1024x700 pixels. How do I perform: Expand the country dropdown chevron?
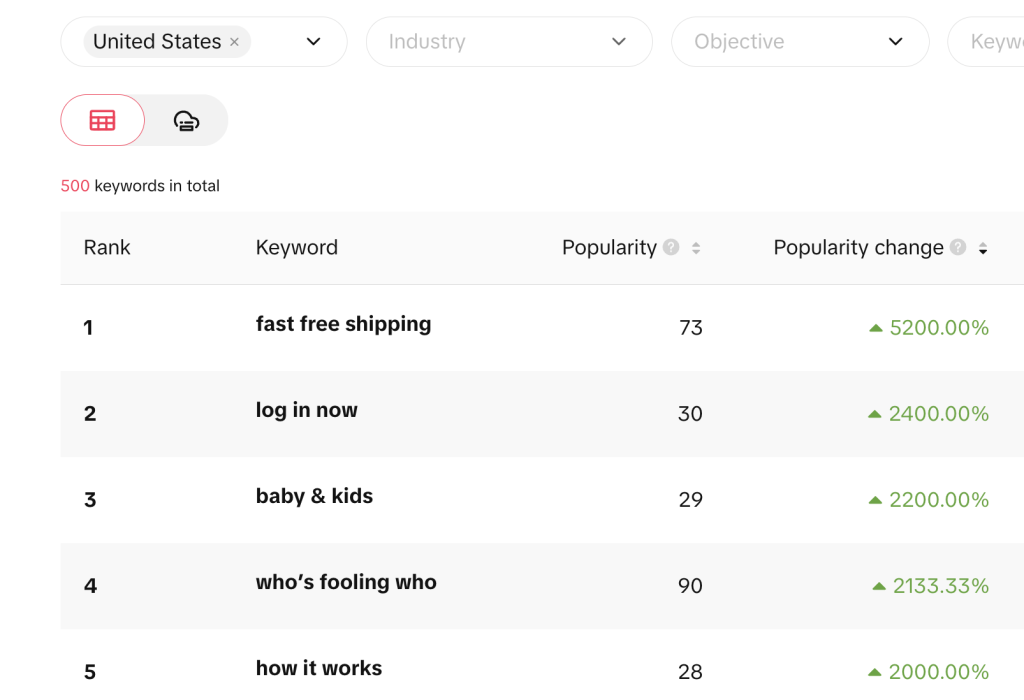313,42
